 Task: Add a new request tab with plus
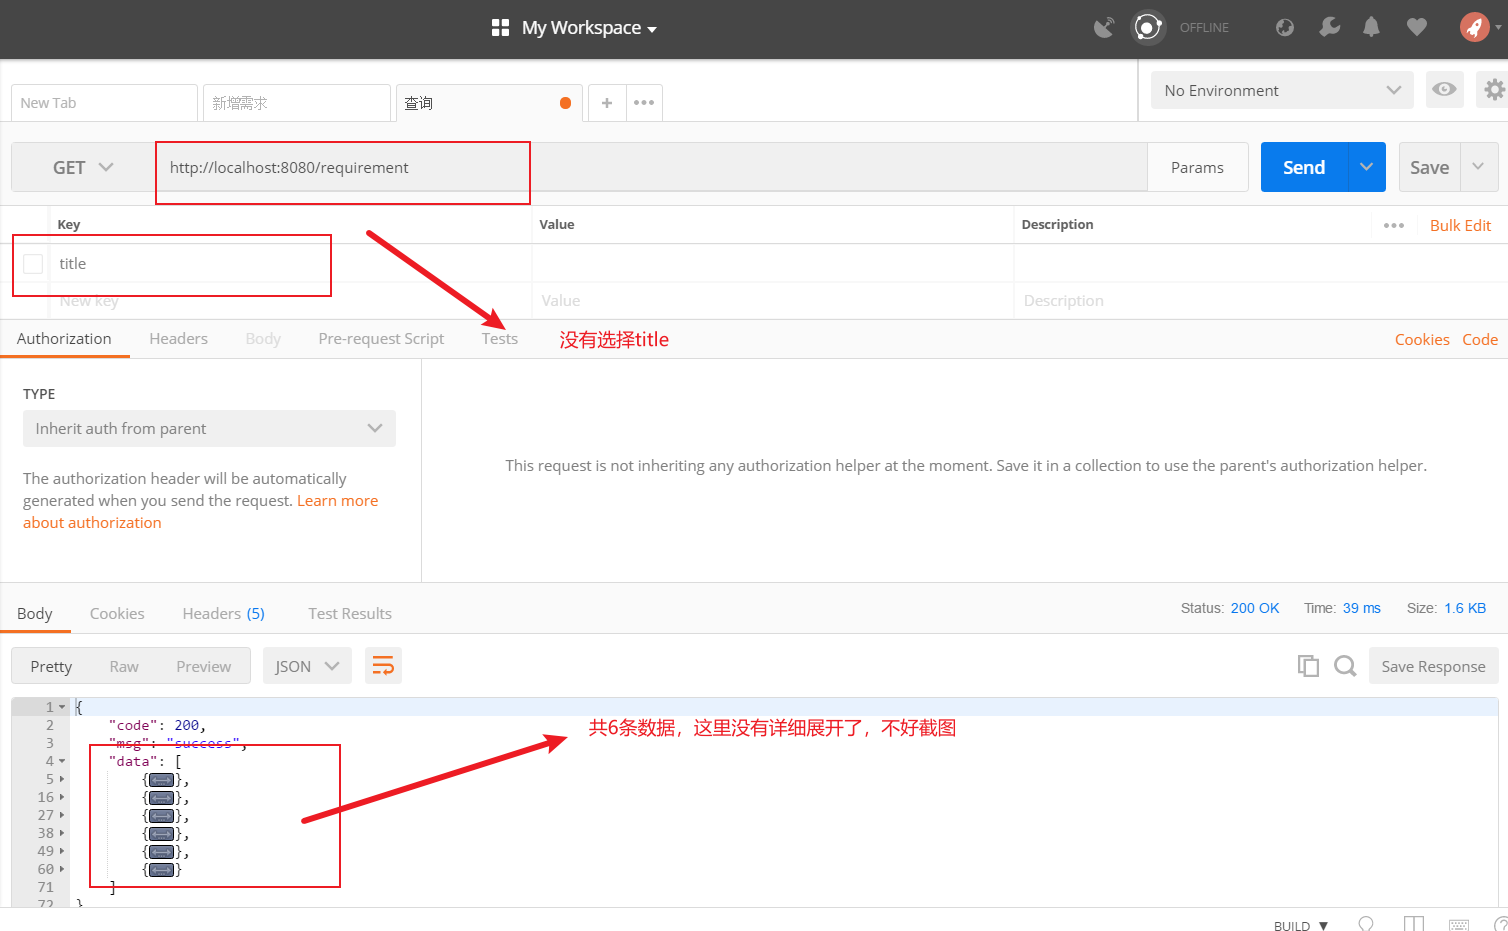coord(607,103)
